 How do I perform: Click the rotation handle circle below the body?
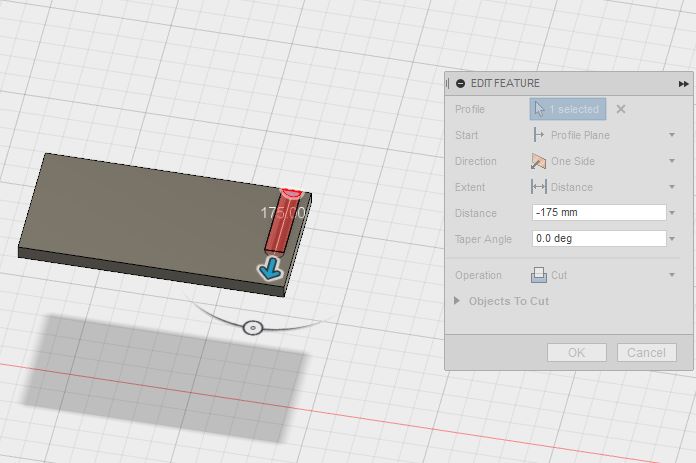tap(253, 328)
